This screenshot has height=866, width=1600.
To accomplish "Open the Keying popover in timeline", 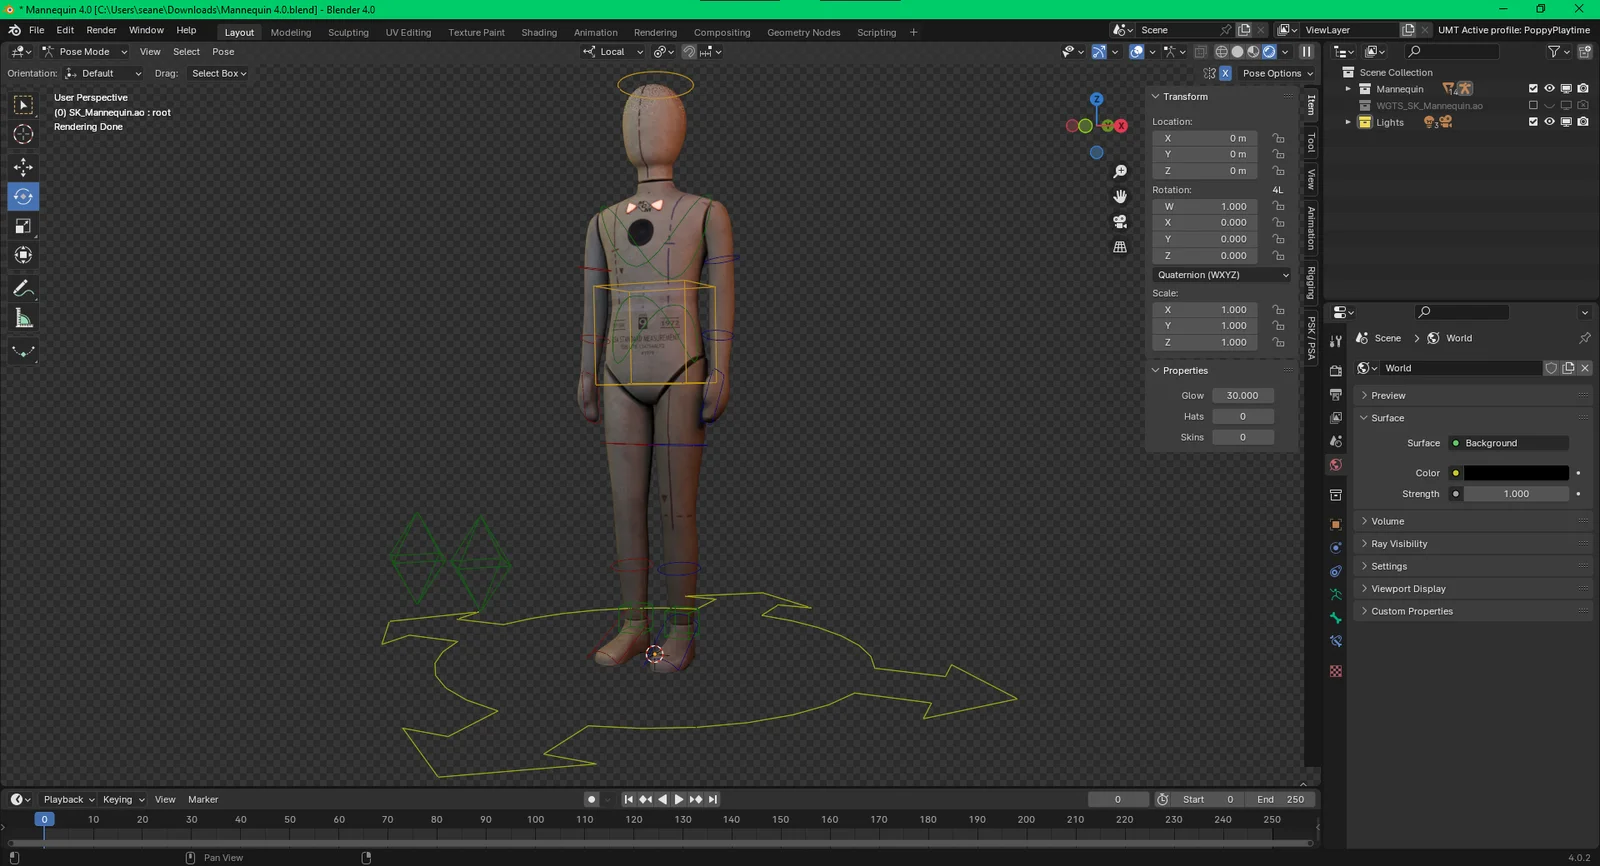I will tap(123, 799).
